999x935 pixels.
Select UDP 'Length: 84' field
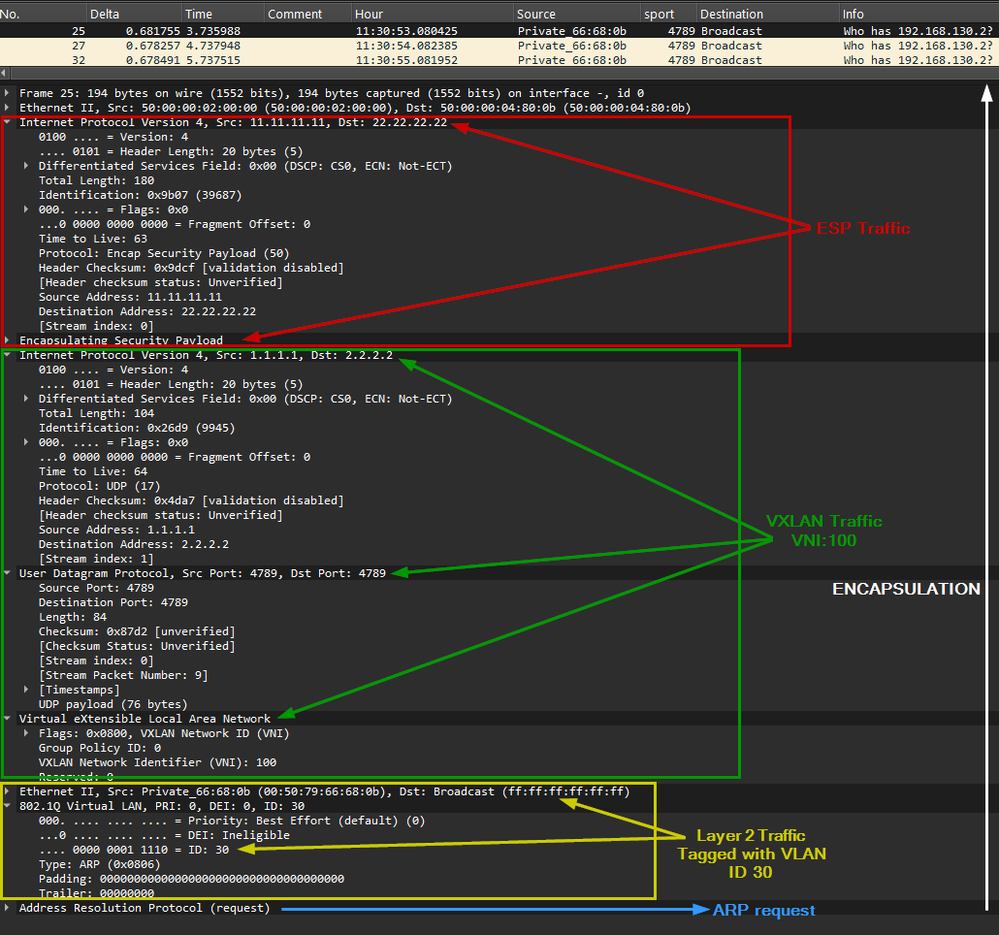click(x=73, y=617)
